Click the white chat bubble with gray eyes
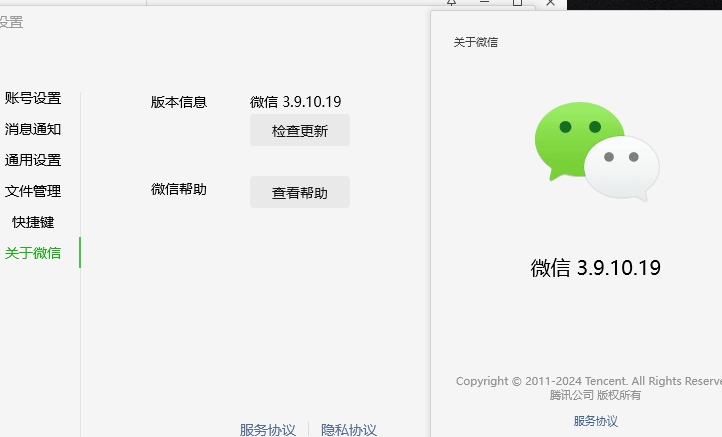The image size is (722, 437). 622,168
